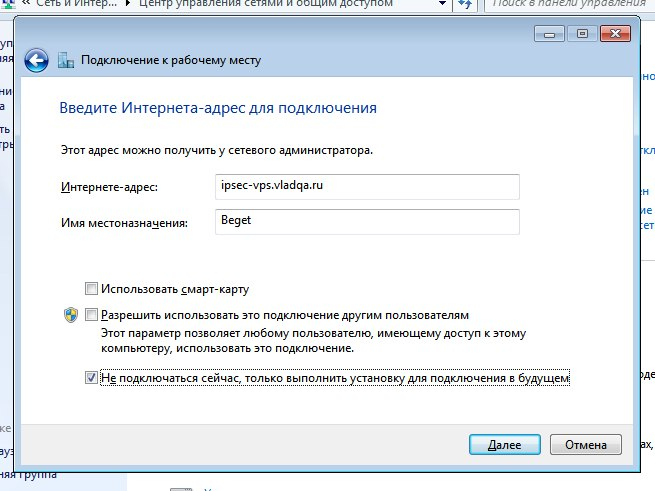Expand the breadcrumb arrow after 'Сеть и Интер...'

pyautogui.click(x=128, y=4)
